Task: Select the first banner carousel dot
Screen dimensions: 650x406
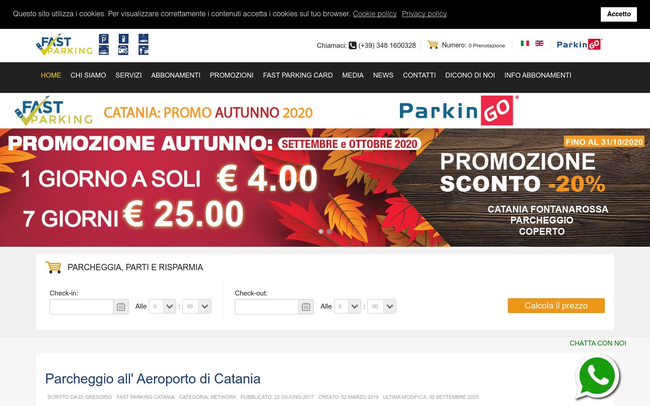Action: coord(321,231)
